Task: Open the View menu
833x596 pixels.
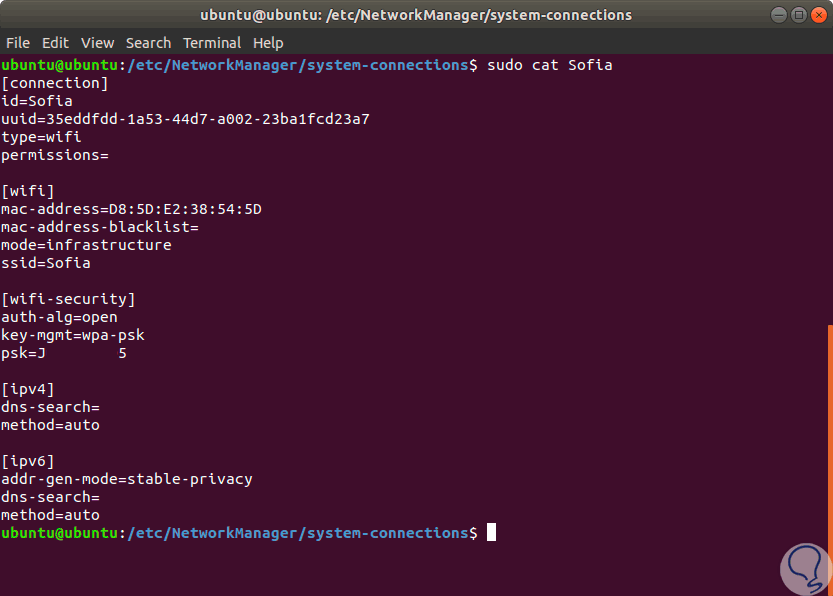Action: pyautogui.click(x=97, y=43)
